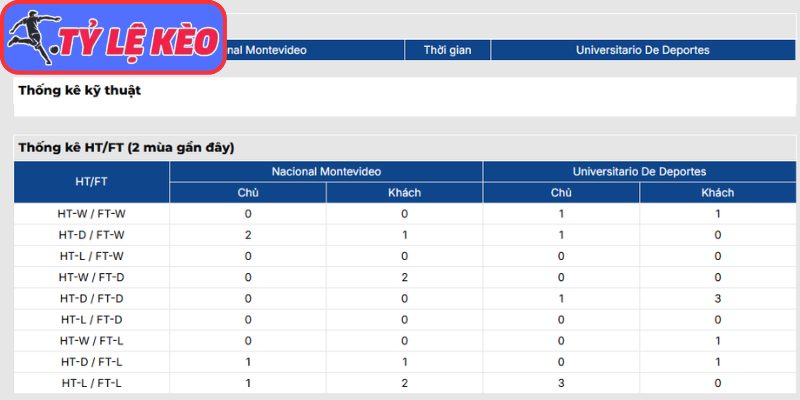Select Nacional Chủ value 0 in HT-W / FT-D row
Image resolution: width=800 pixels, height=400 pixels.
248,278
